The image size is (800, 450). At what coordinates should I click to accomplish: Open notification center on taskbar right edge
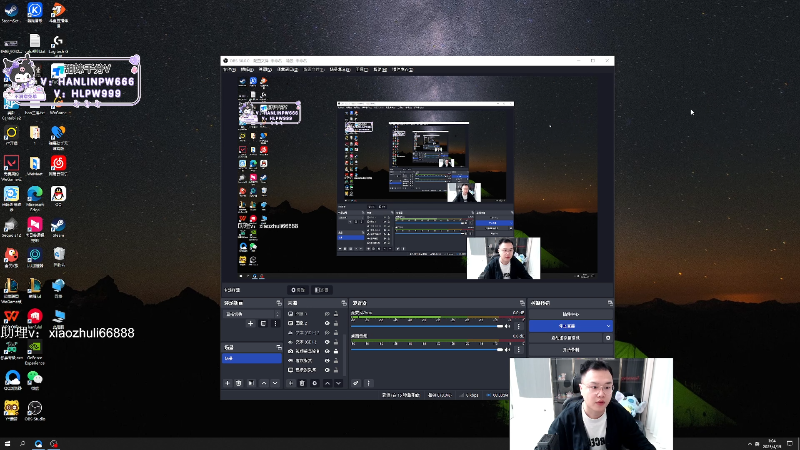click(790, 444)
